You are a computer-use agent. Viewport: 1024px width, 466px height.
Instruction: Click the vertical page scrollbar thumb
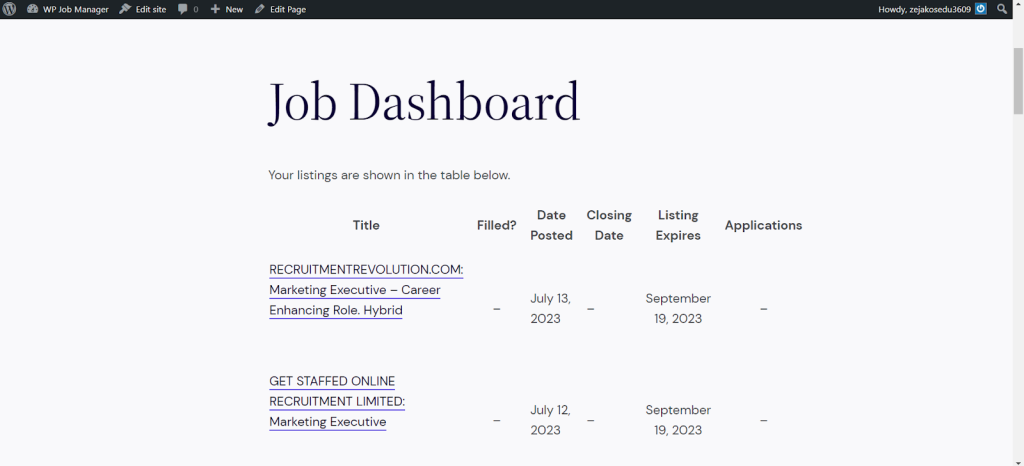point(1018,81)
